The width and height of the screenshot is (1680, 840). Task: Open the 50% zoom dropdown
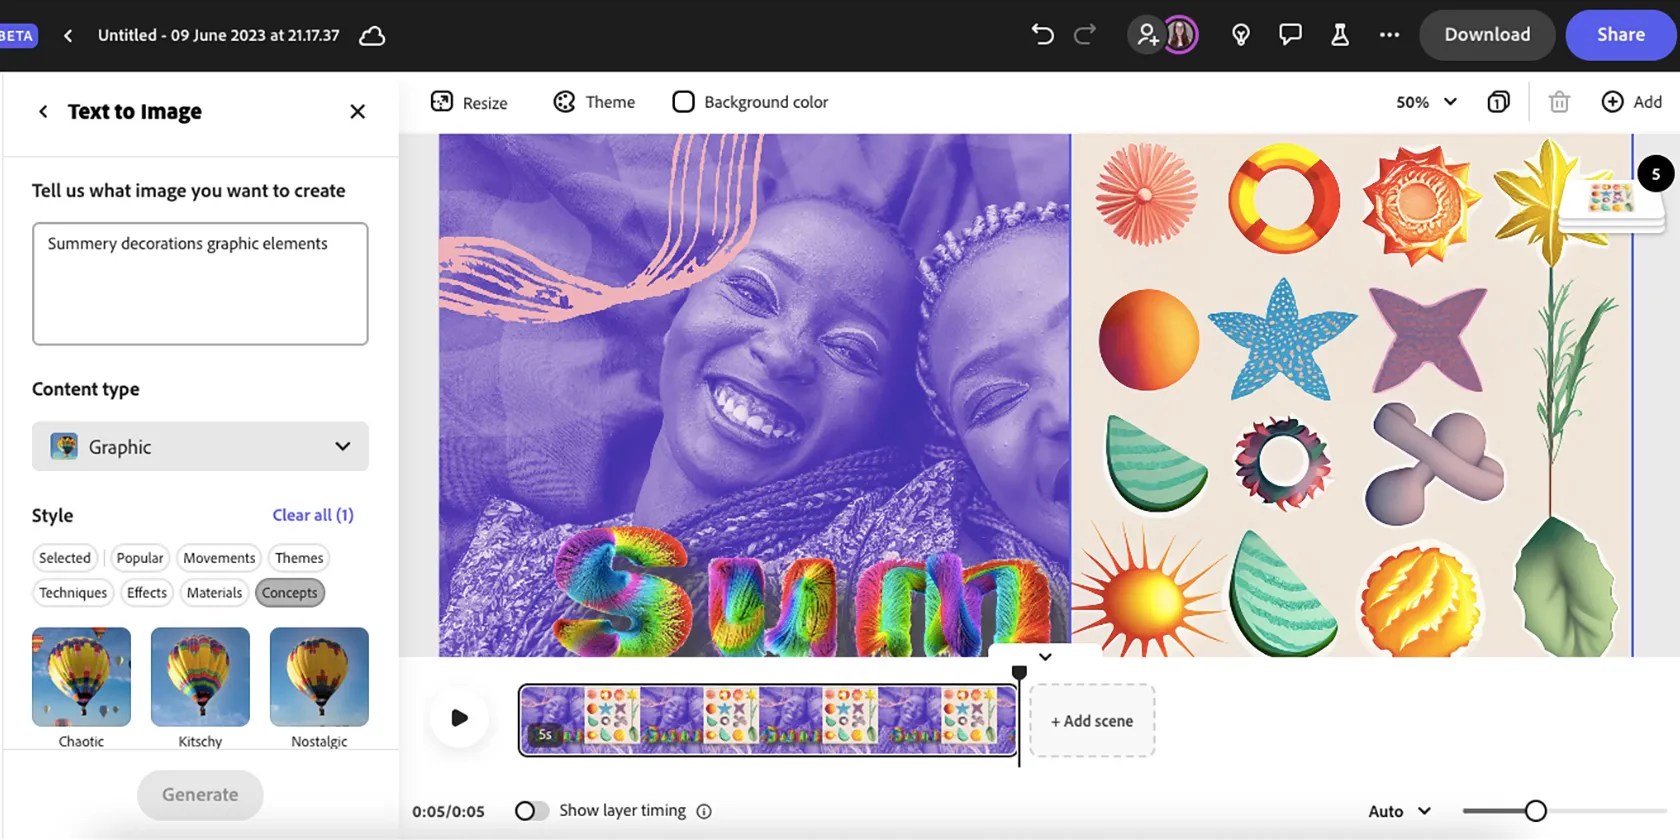(1426, 102)
